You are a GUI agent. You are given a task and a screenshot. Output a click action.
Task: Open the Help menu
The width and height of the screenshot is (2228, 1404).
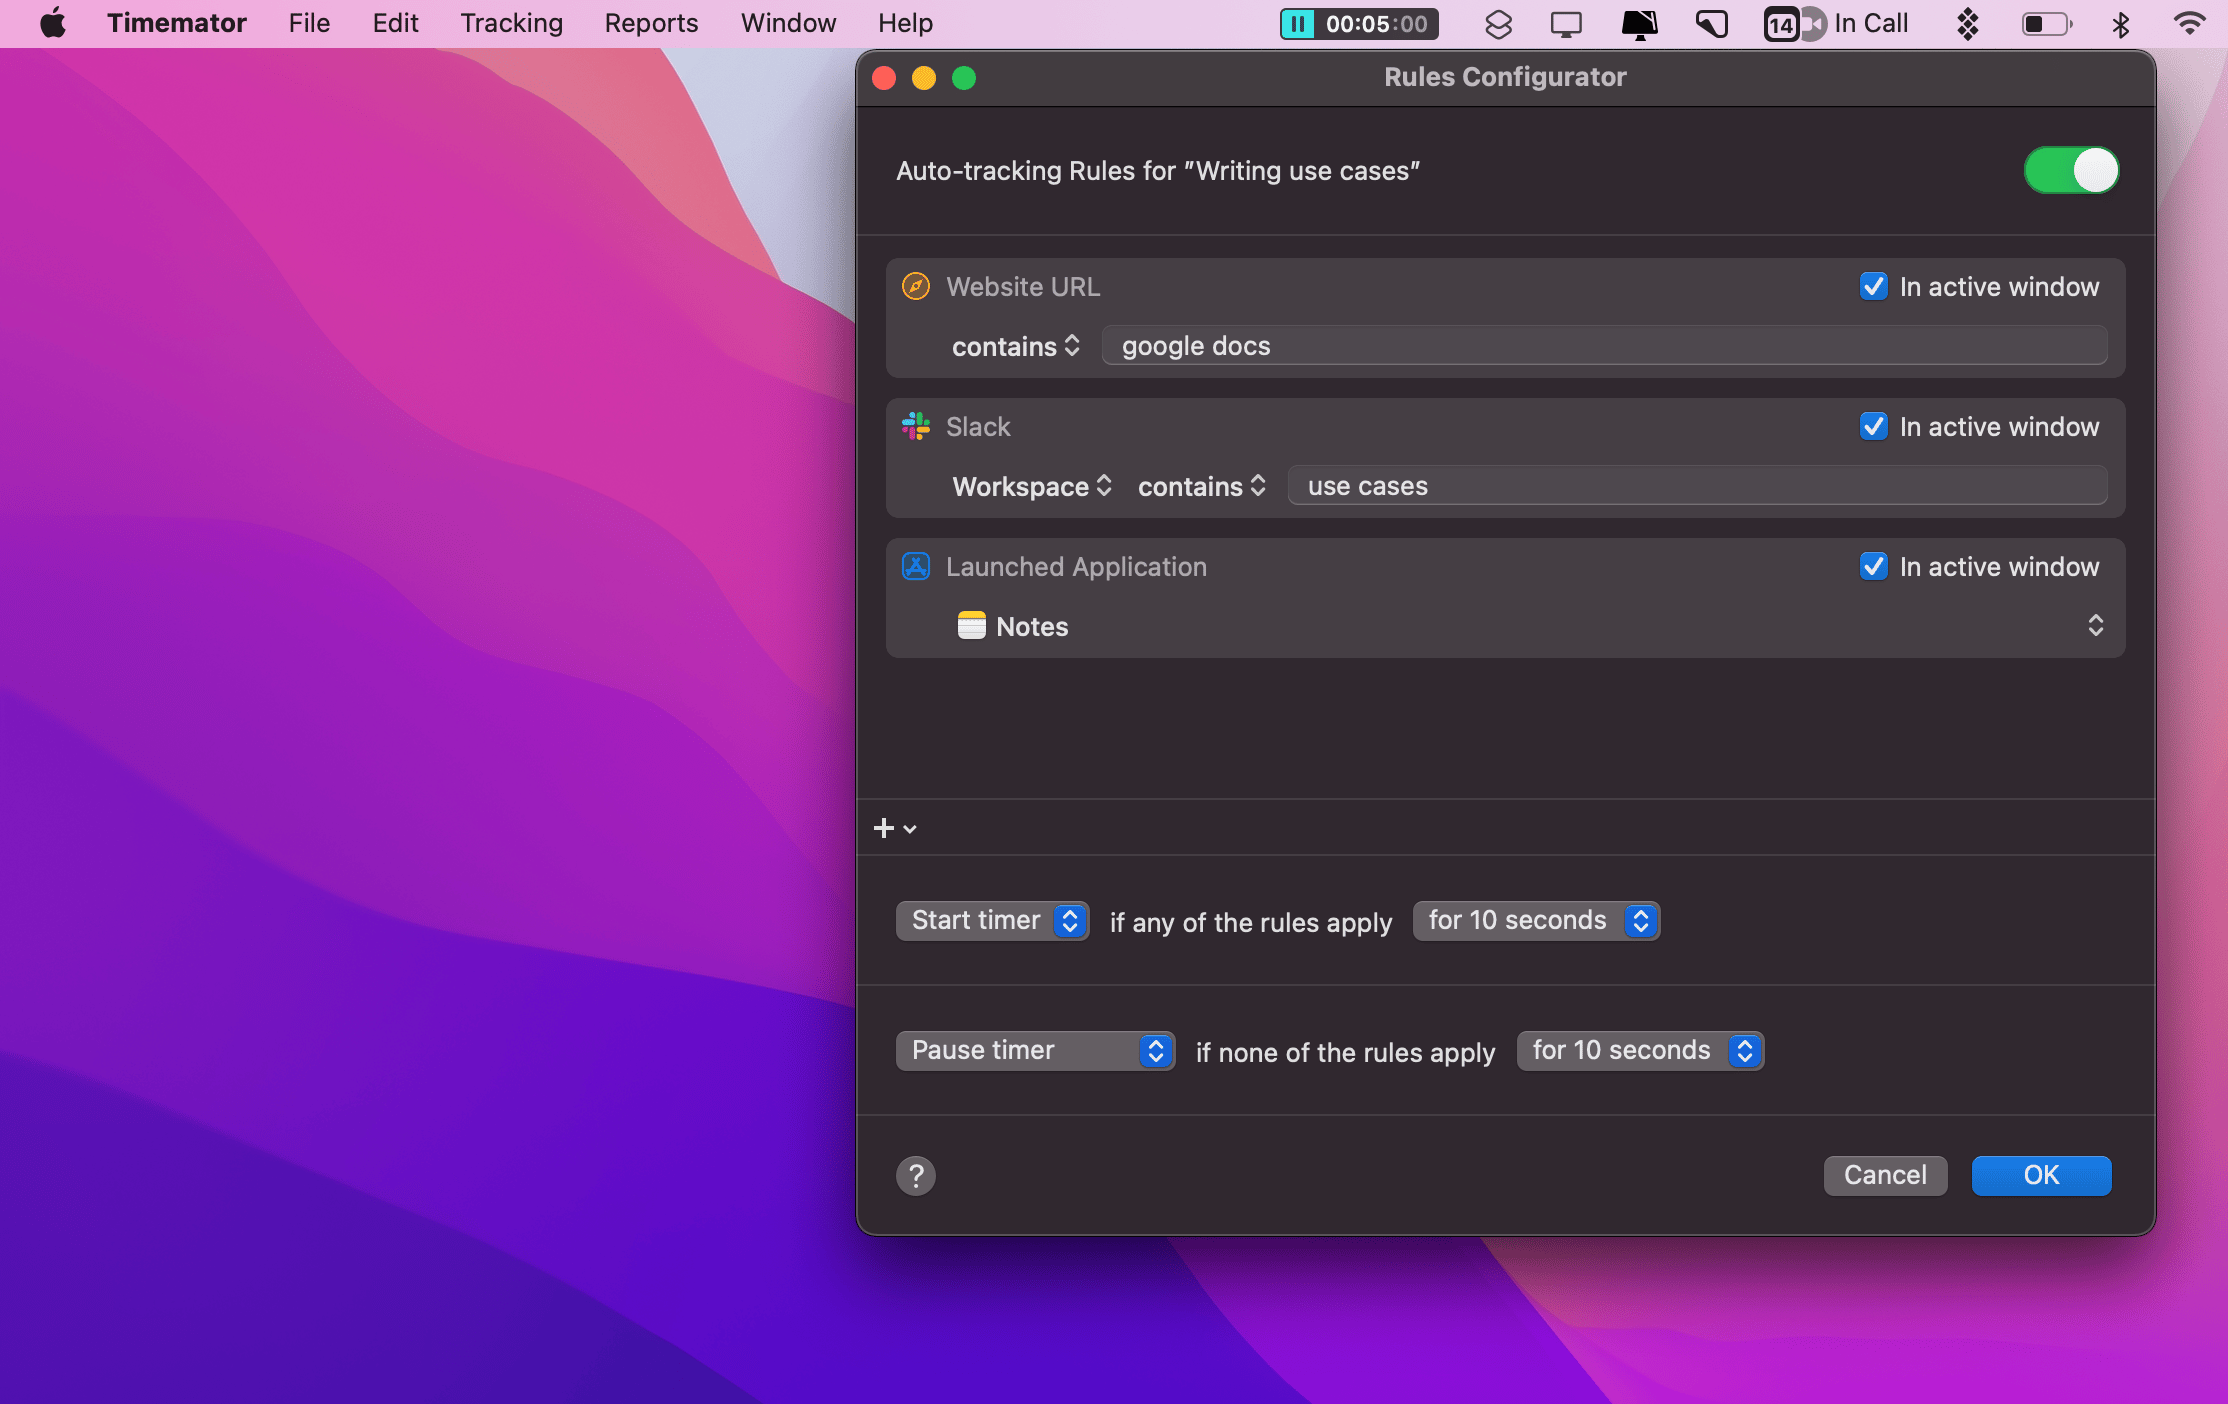[905, 23]
